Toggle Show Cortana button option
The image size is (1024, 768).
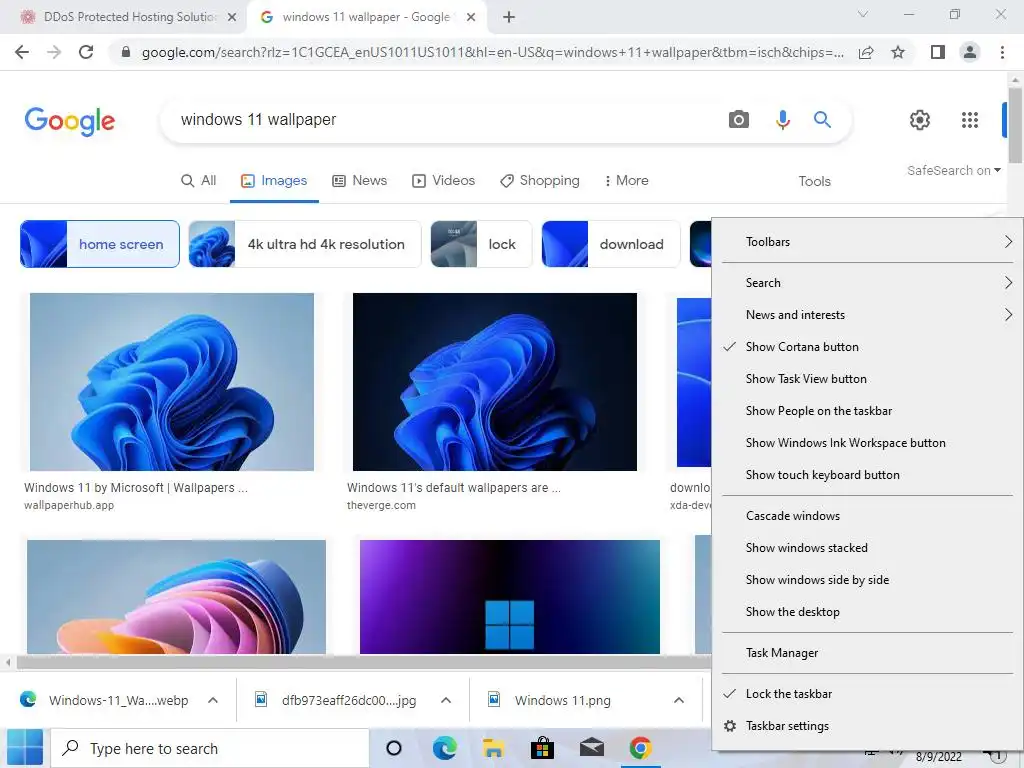867,347
